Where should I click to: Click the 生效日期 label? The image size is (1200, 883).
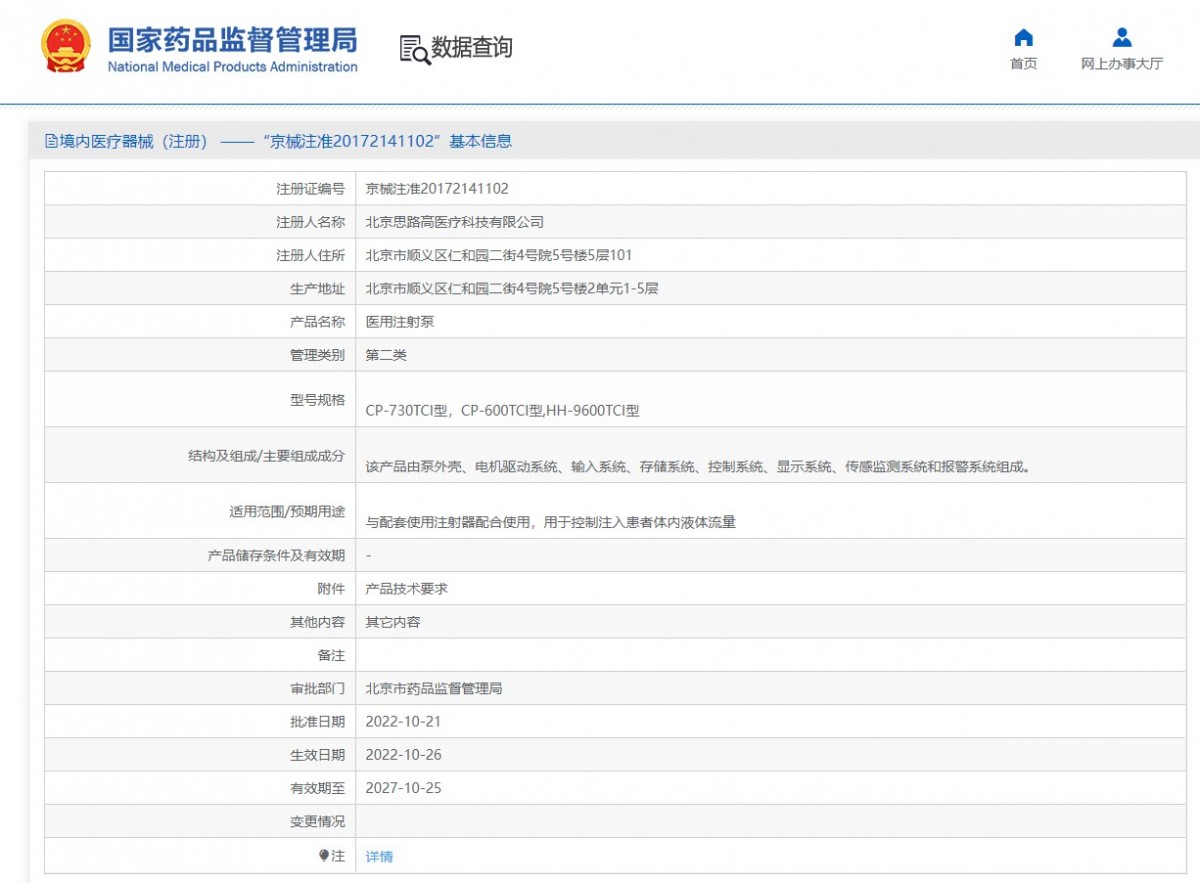click(317, 755)
